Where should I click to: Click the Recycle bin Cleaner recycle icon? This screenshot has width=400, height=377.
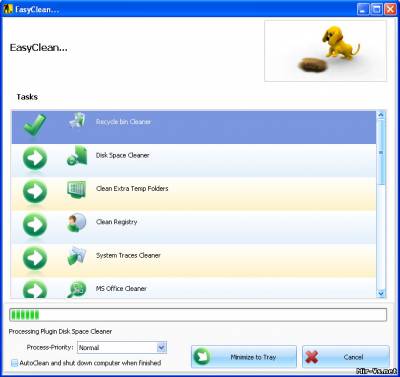77,121
